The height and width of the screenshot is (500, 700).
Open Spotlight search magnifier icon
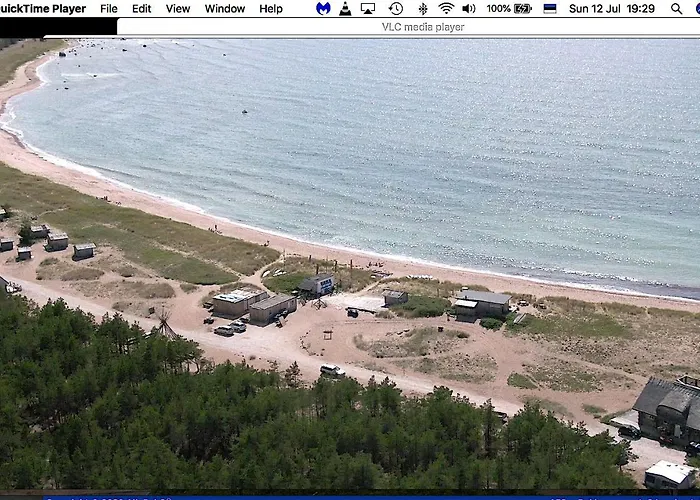point(678,9)
